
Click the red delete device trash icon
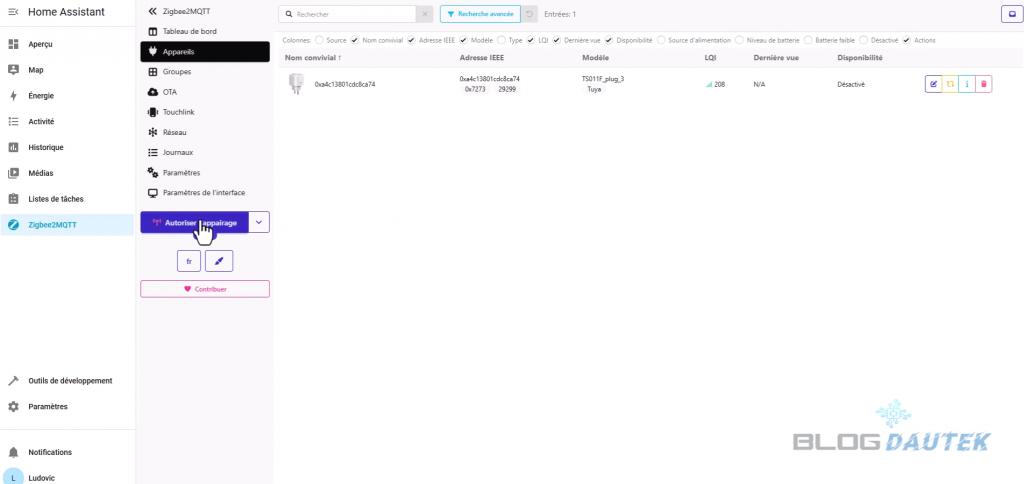click(984, 84)
